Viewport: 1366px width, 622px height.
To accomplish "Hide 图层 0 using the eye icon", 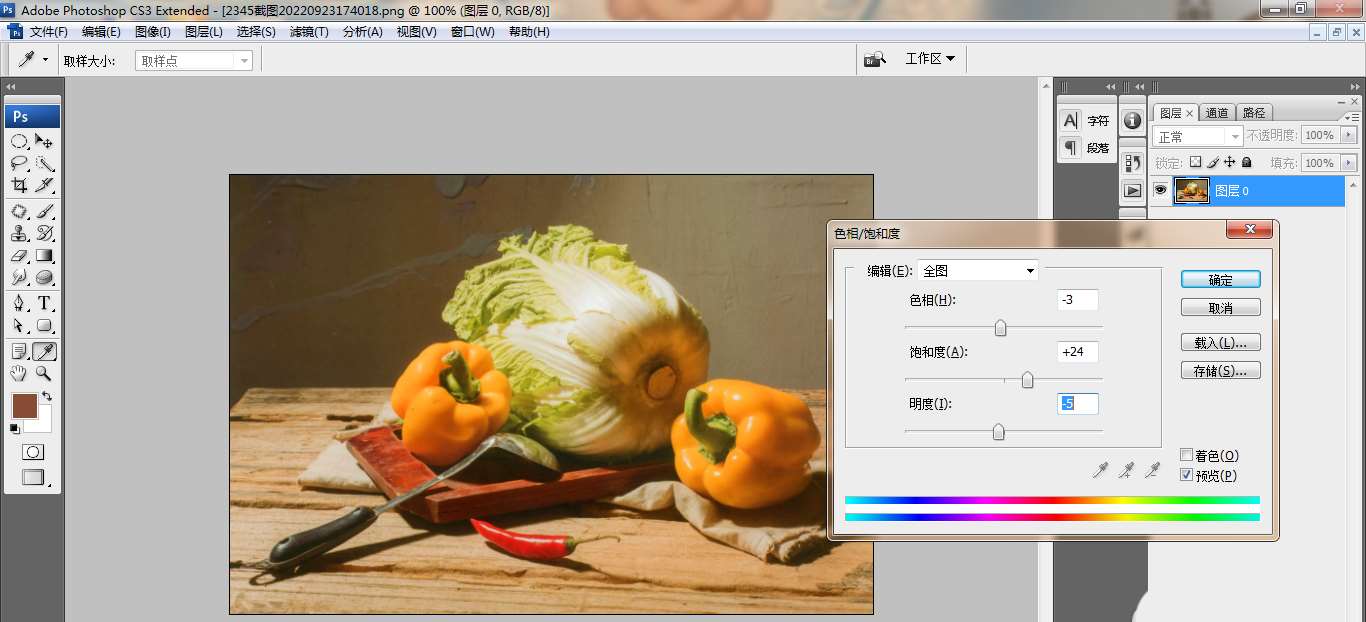I will click(1160, 190).
